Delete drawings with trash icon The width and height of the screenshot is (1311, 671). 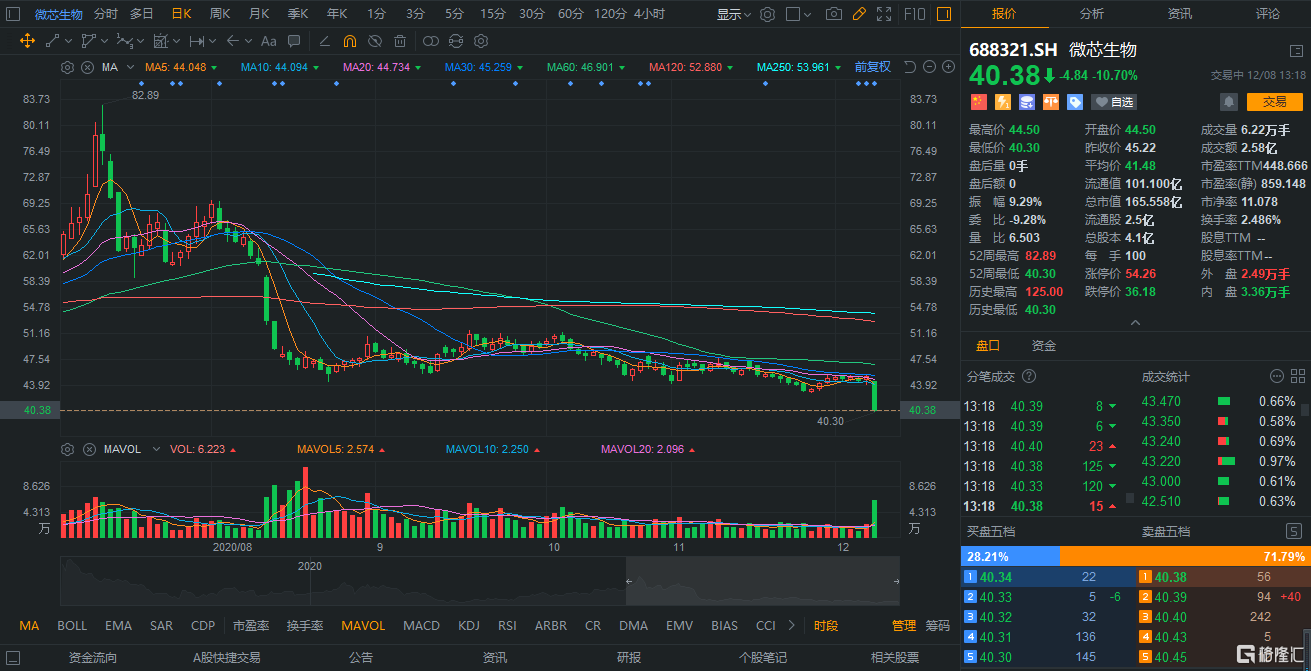pos(400,41)
